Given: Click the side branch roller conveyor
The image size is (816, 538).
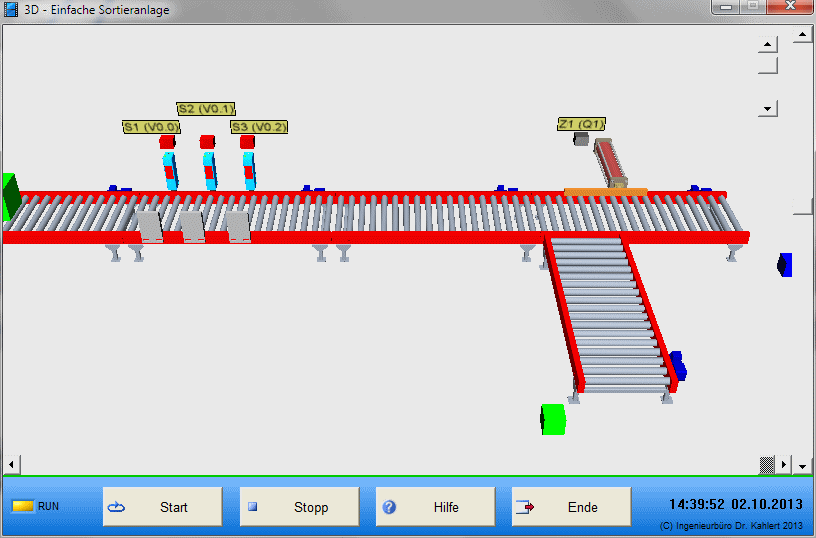Looking at the screenshot, I should click(611, 314).
